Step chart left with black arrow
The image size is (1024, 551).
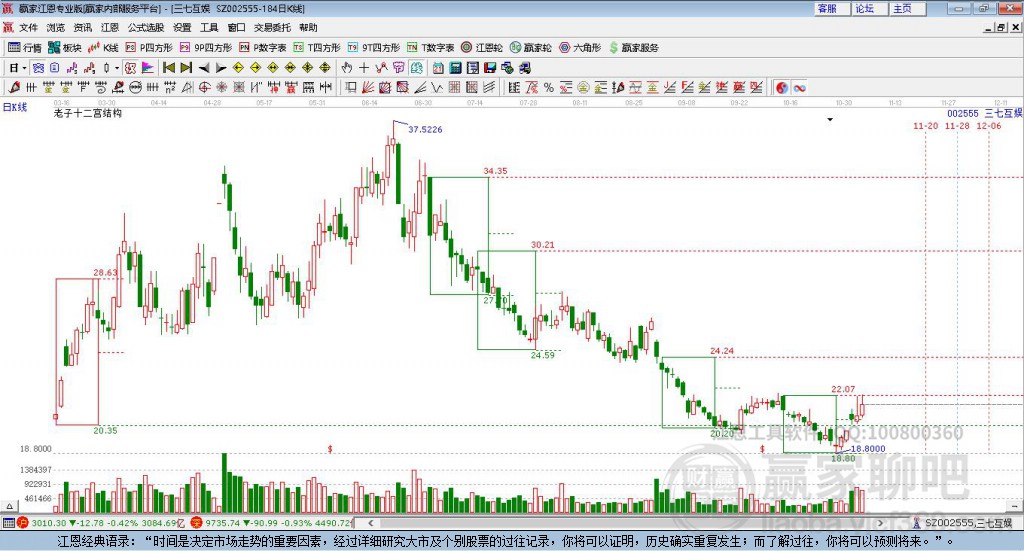point(204,68)
